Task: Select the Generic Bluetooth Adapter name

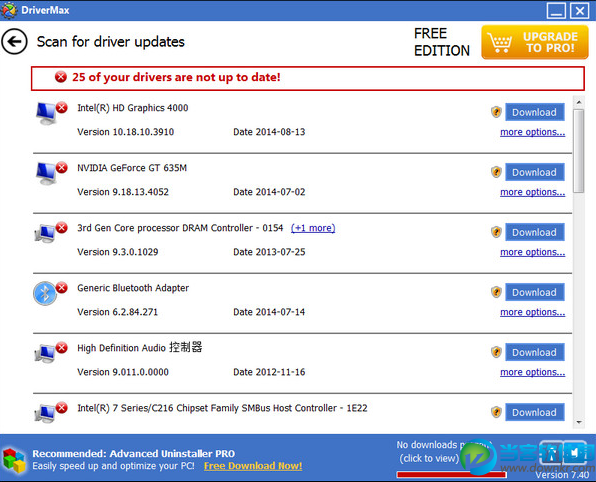Action: pos(133,288)
